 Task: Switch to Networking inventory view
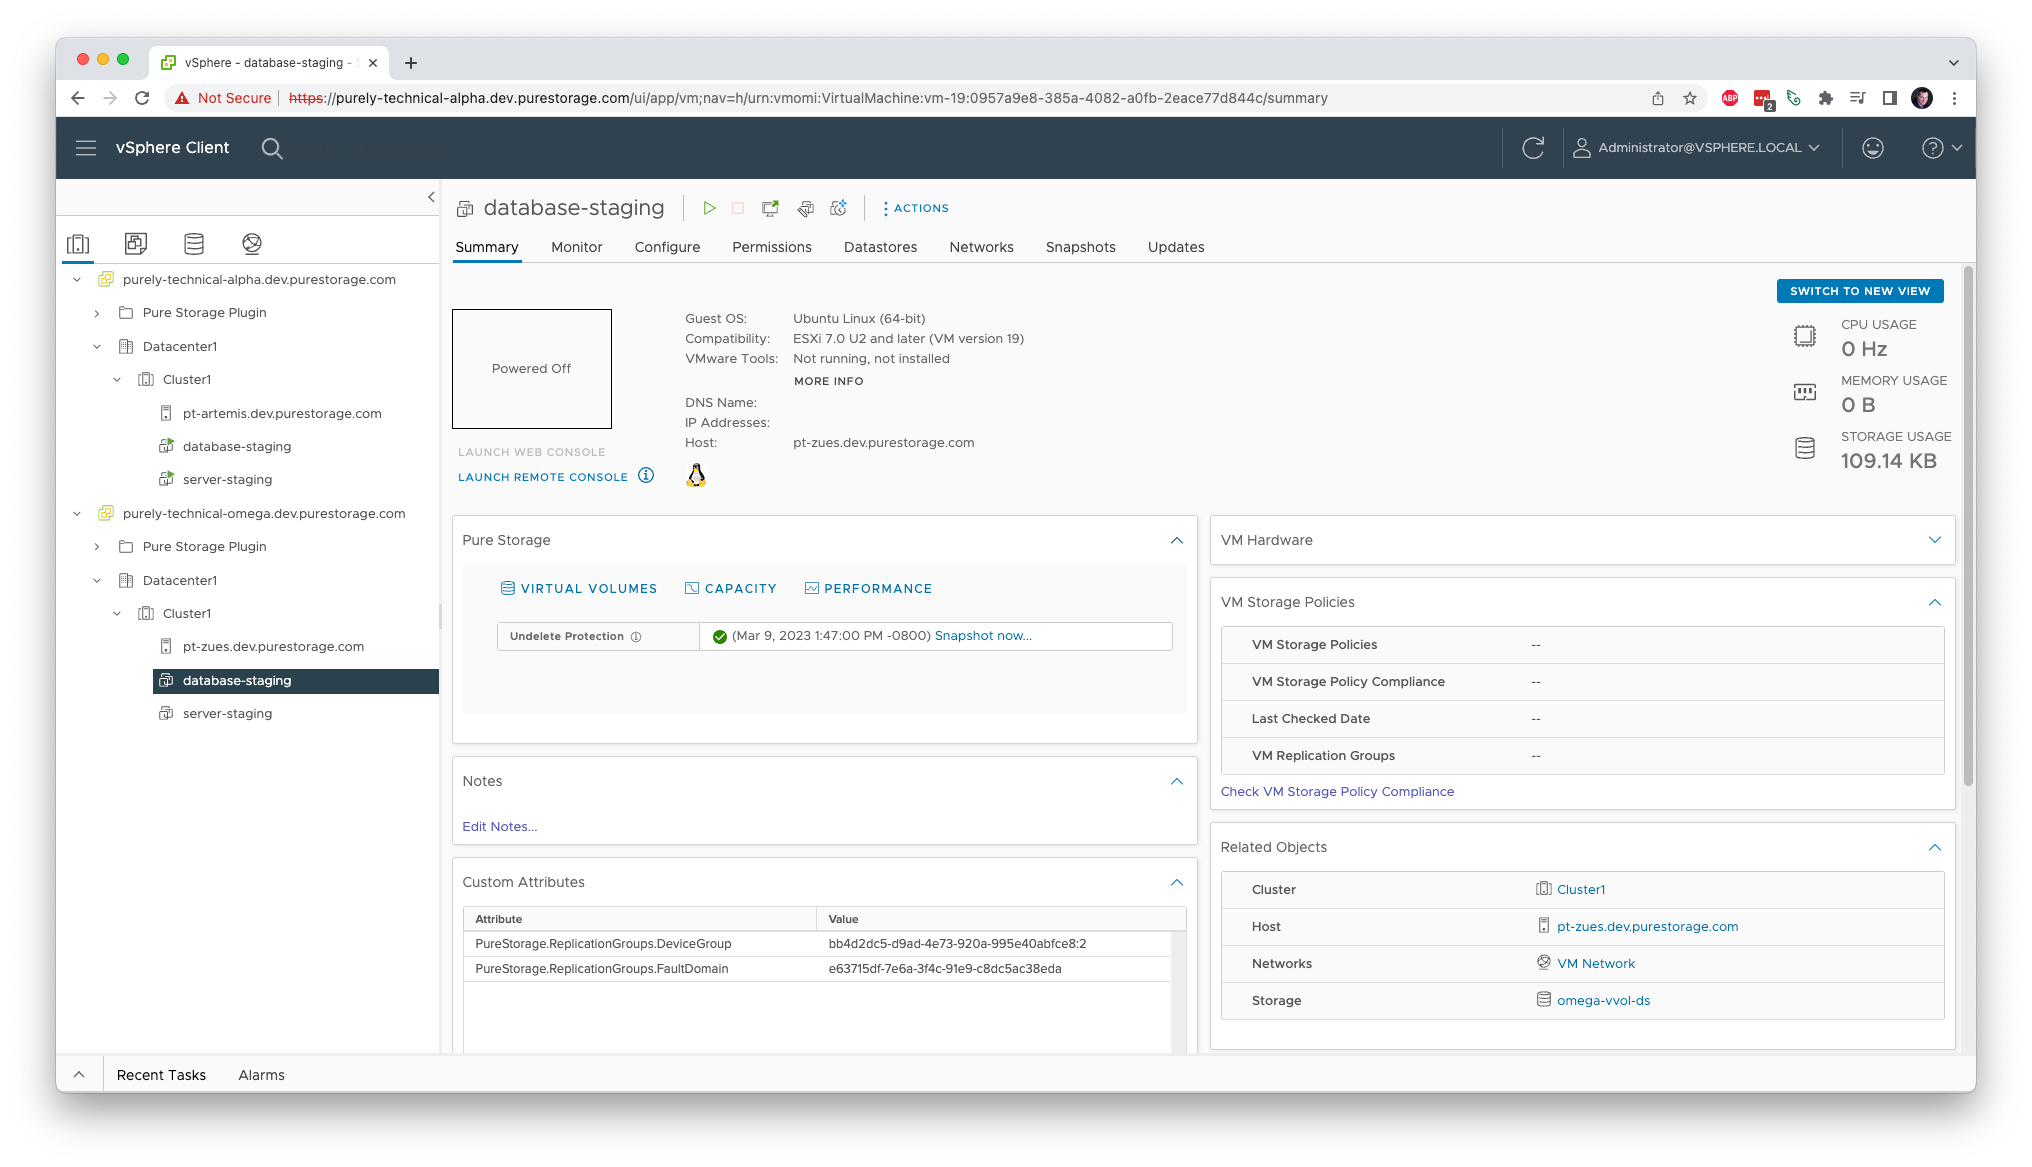(252, 243)
